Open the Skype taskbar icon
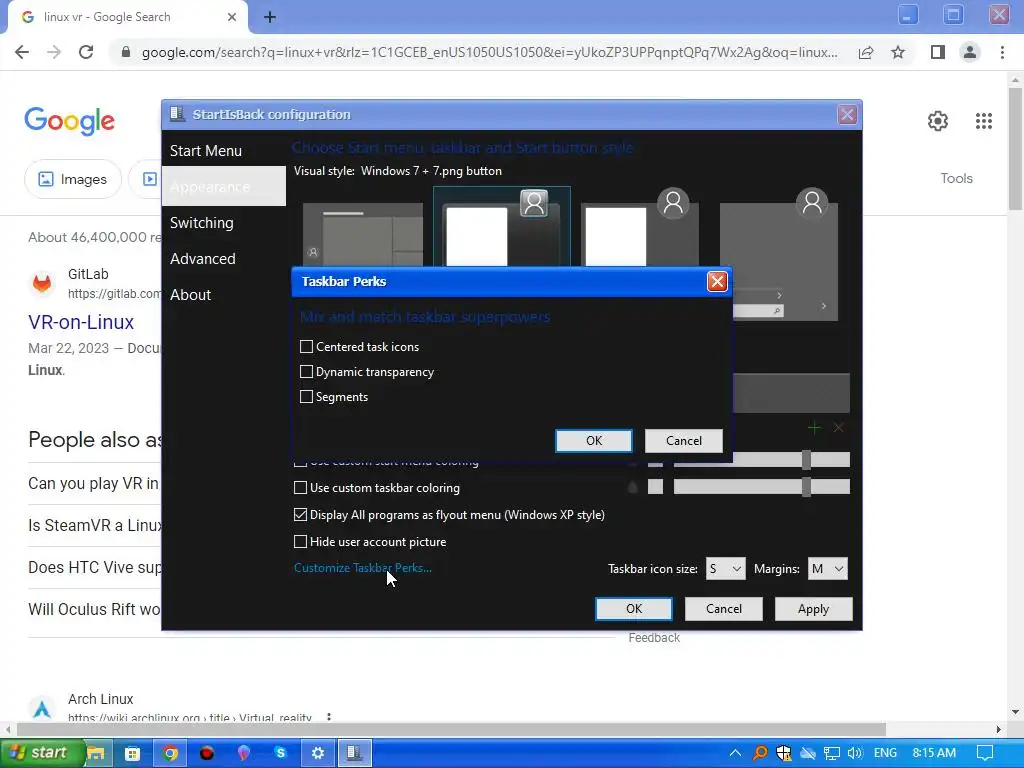 coord(281,753)
